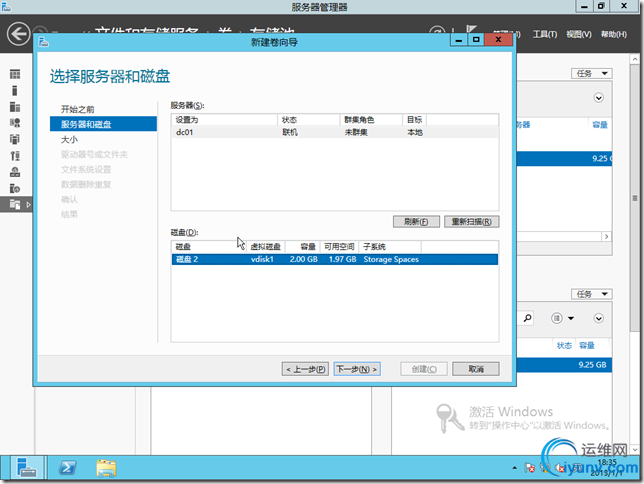Open the arrow beside list view options
644x484 pixels.
click(x=571, y=318)
